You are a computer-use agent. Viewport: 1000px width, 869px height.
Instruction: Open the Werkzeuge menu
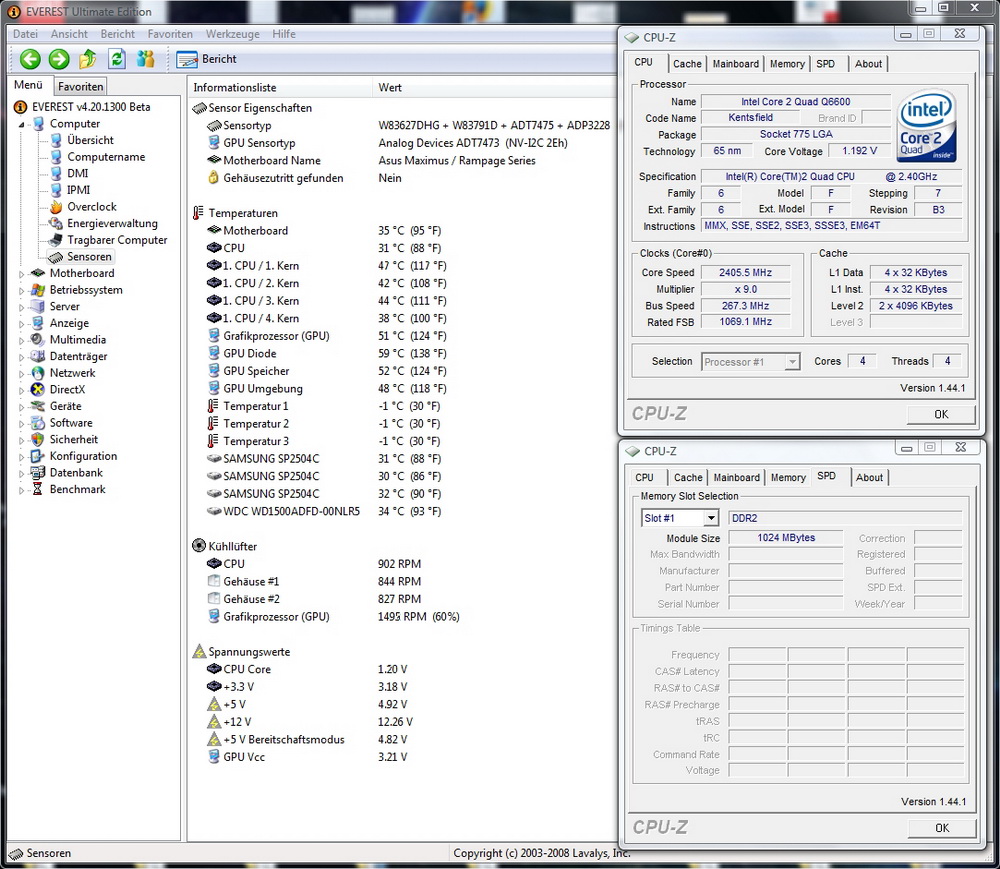(232, 34)
